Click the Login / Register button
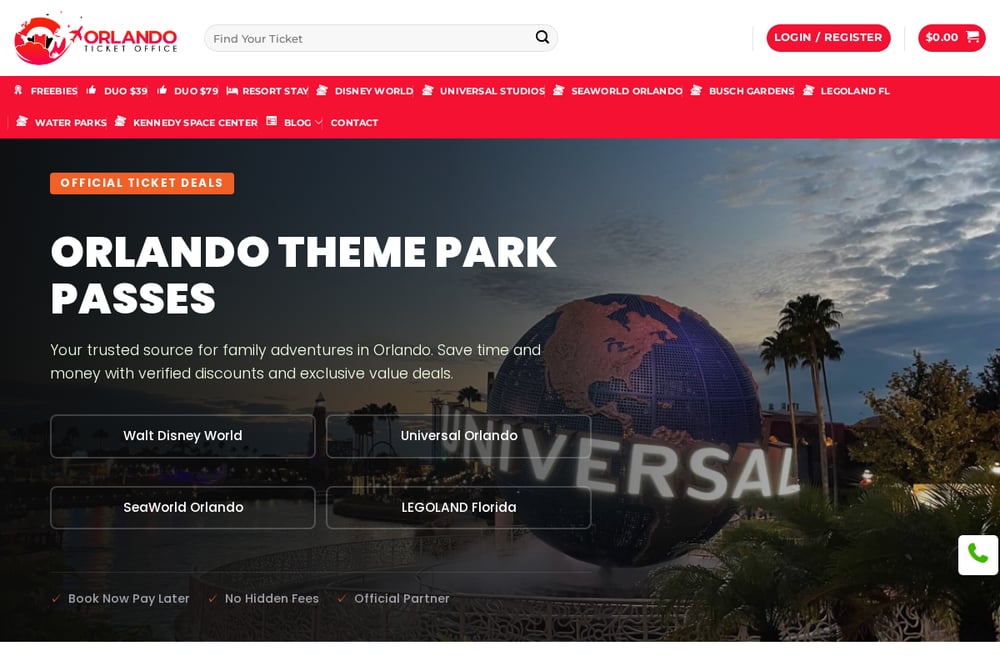This screenshot has width=1000, height=667. [828, 38]
